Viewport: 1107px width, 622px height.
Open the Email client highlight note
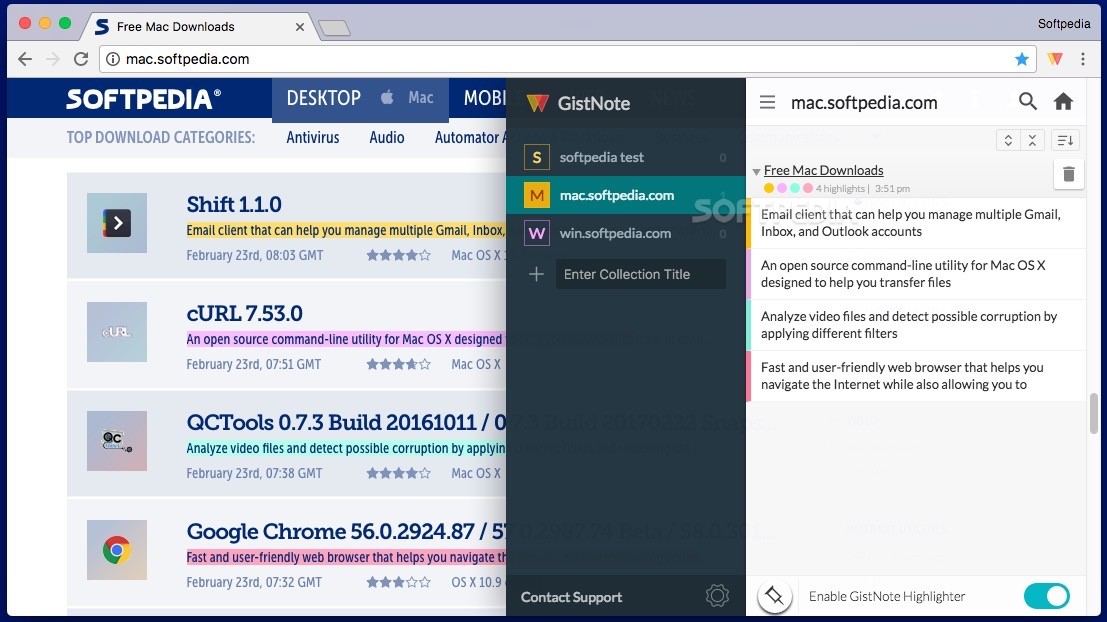(916, 223)
